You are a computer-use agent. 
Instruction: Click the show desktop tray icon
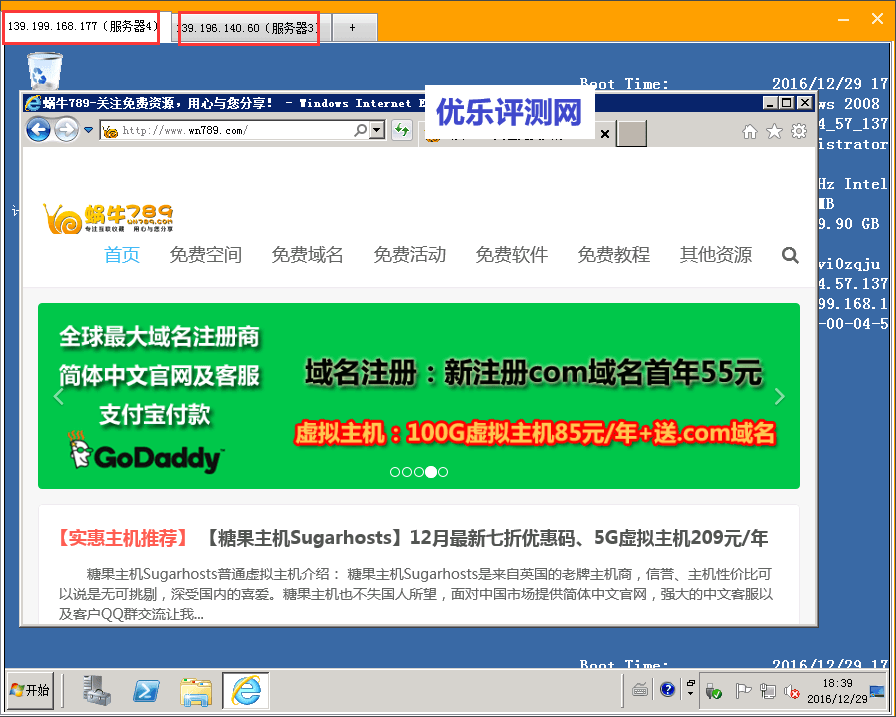pos(877,691)
